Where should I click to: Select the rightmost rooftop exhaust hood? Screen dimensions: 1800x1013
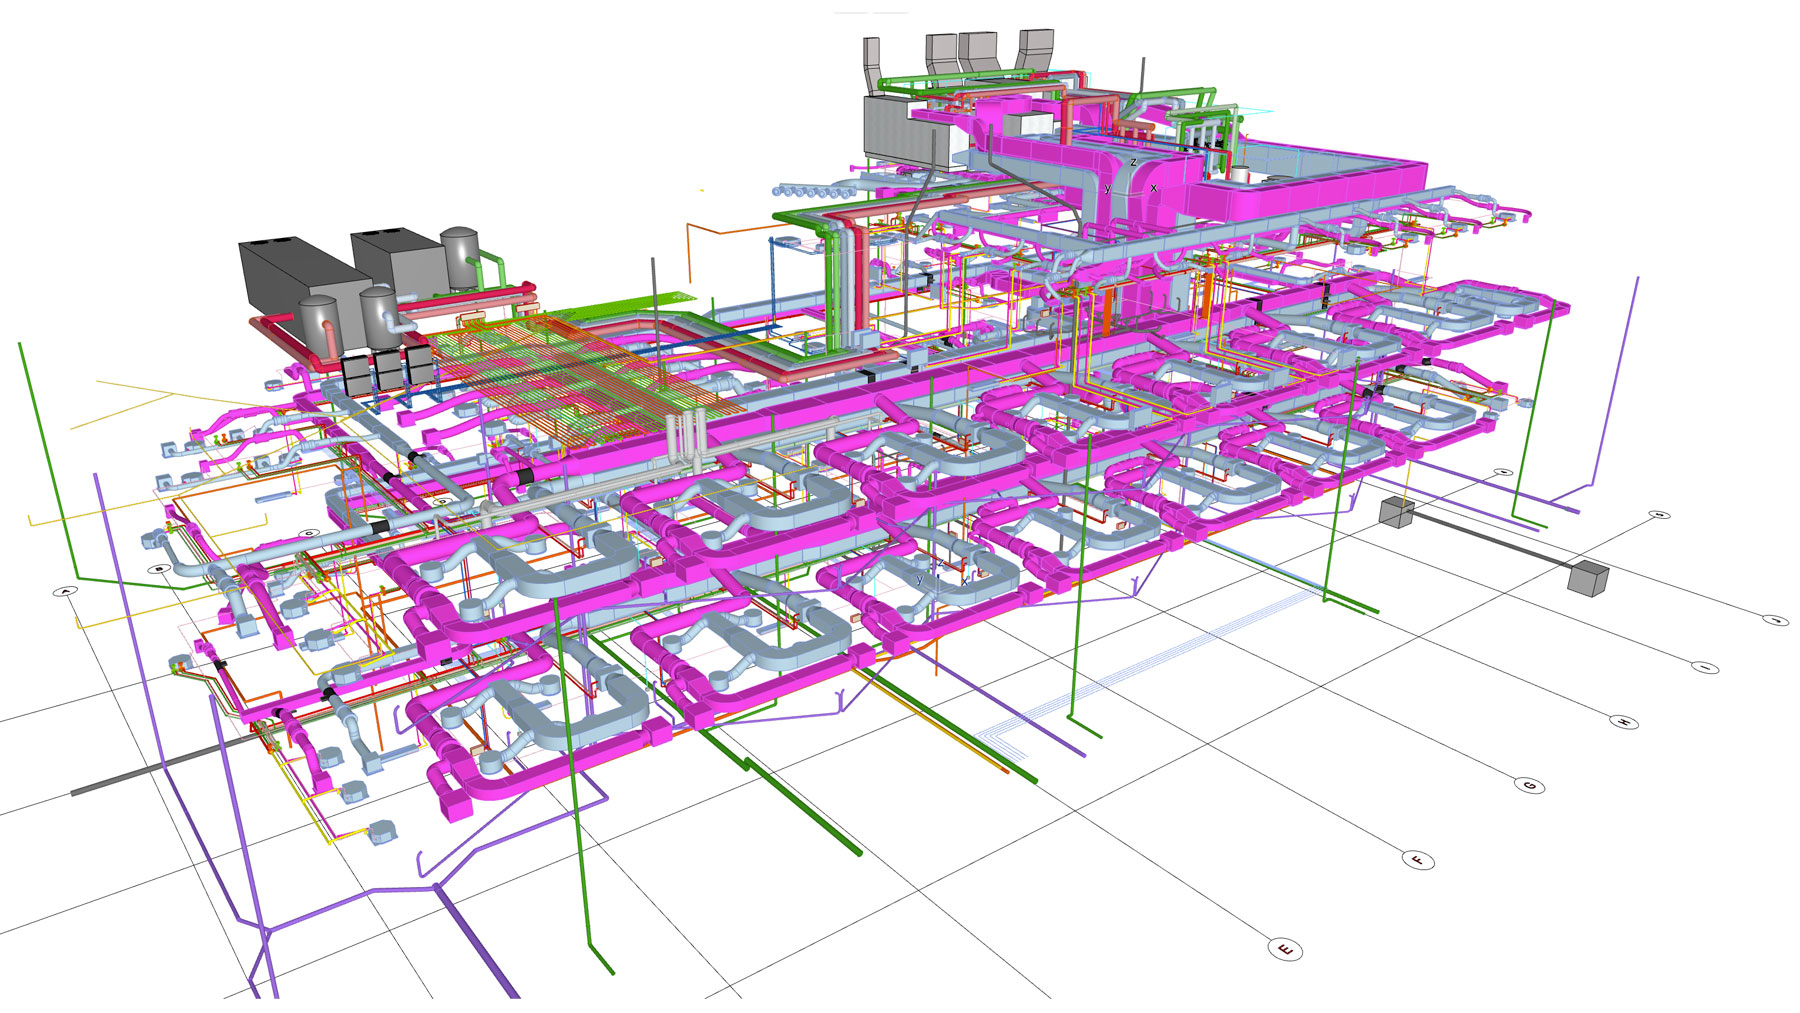pos(1036,50)
